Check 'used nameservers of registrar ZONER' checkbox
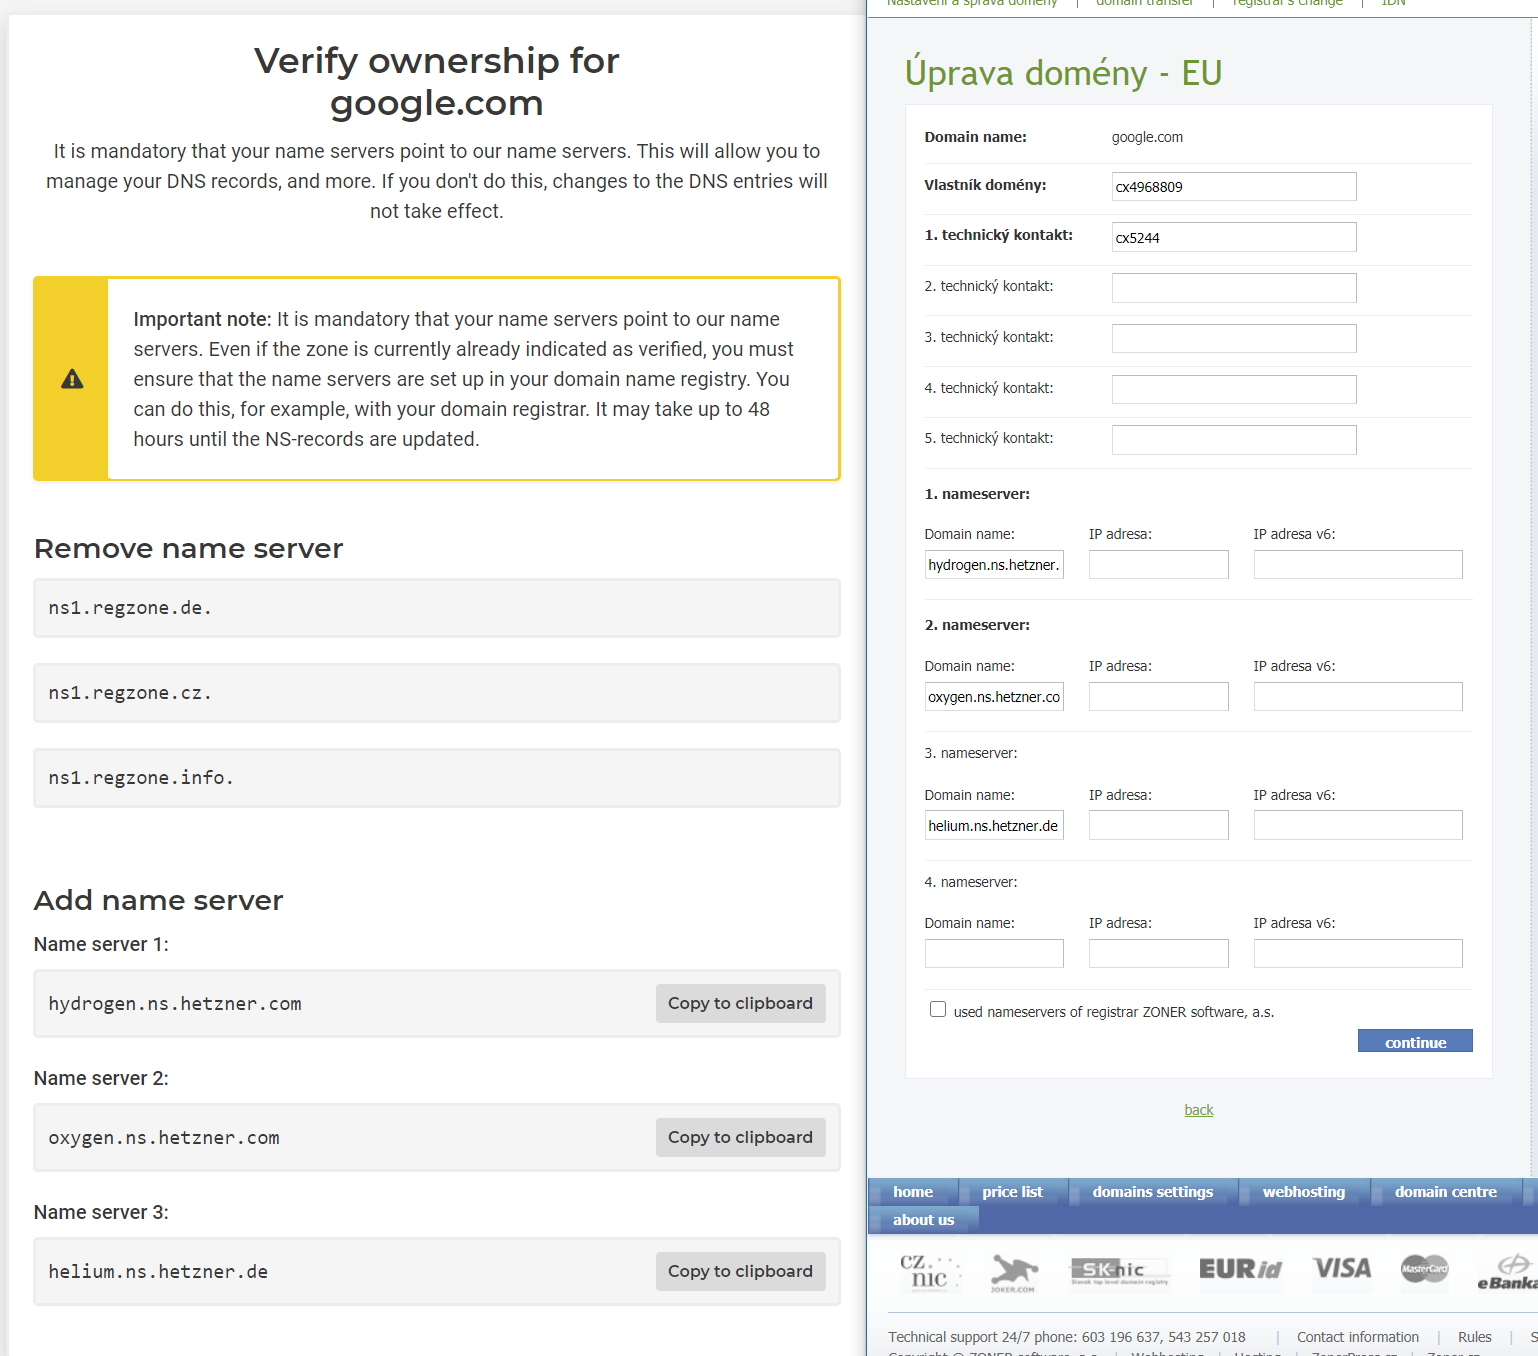This screenshot has width=1538, height=1356. click(938, 1010)
